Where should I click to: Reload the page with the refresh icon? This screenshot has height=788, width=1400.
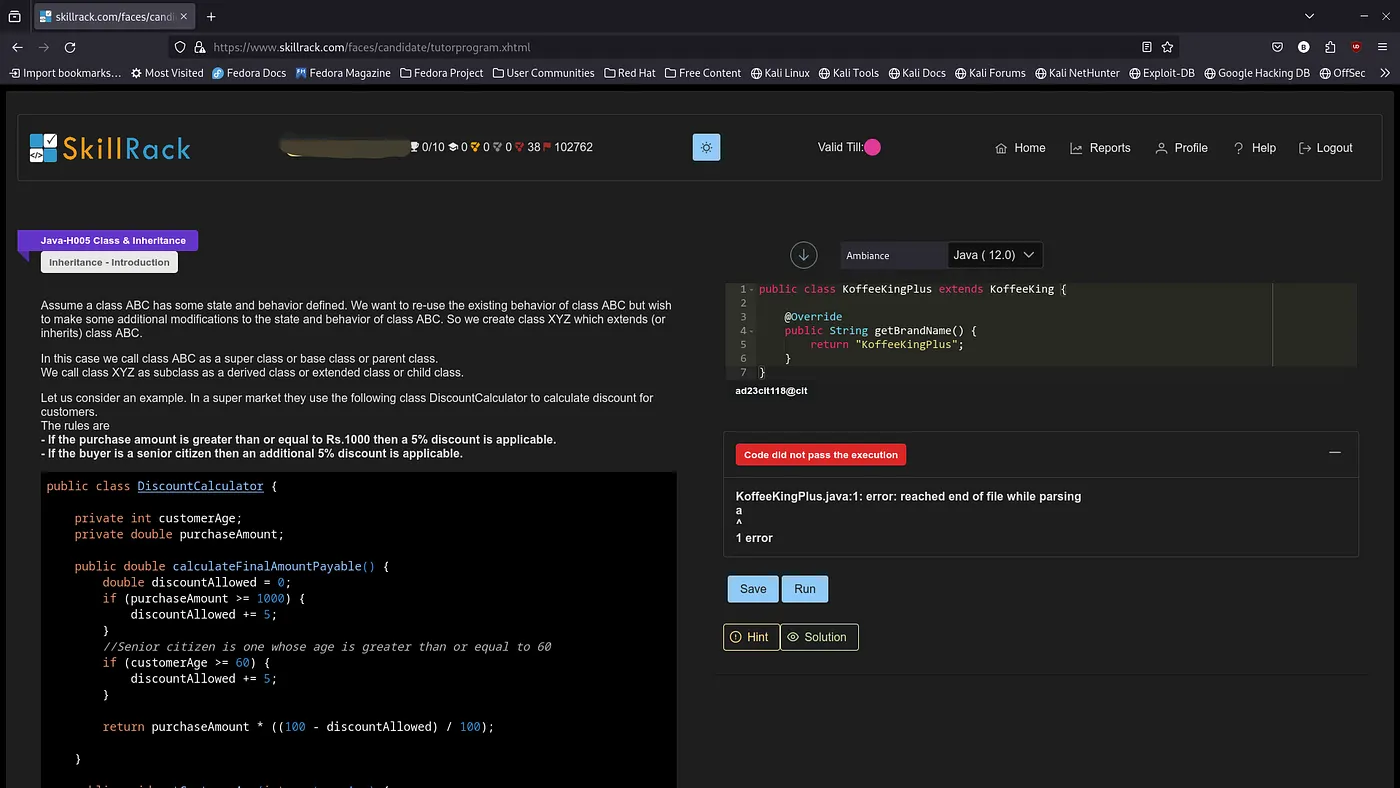pyautogui.click(x=70, y=47)
